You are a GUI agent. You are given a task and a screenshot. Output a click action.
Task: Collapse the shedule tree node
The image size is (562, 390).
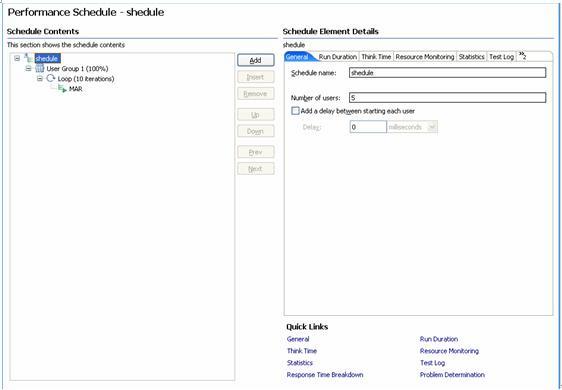point(17,58)
